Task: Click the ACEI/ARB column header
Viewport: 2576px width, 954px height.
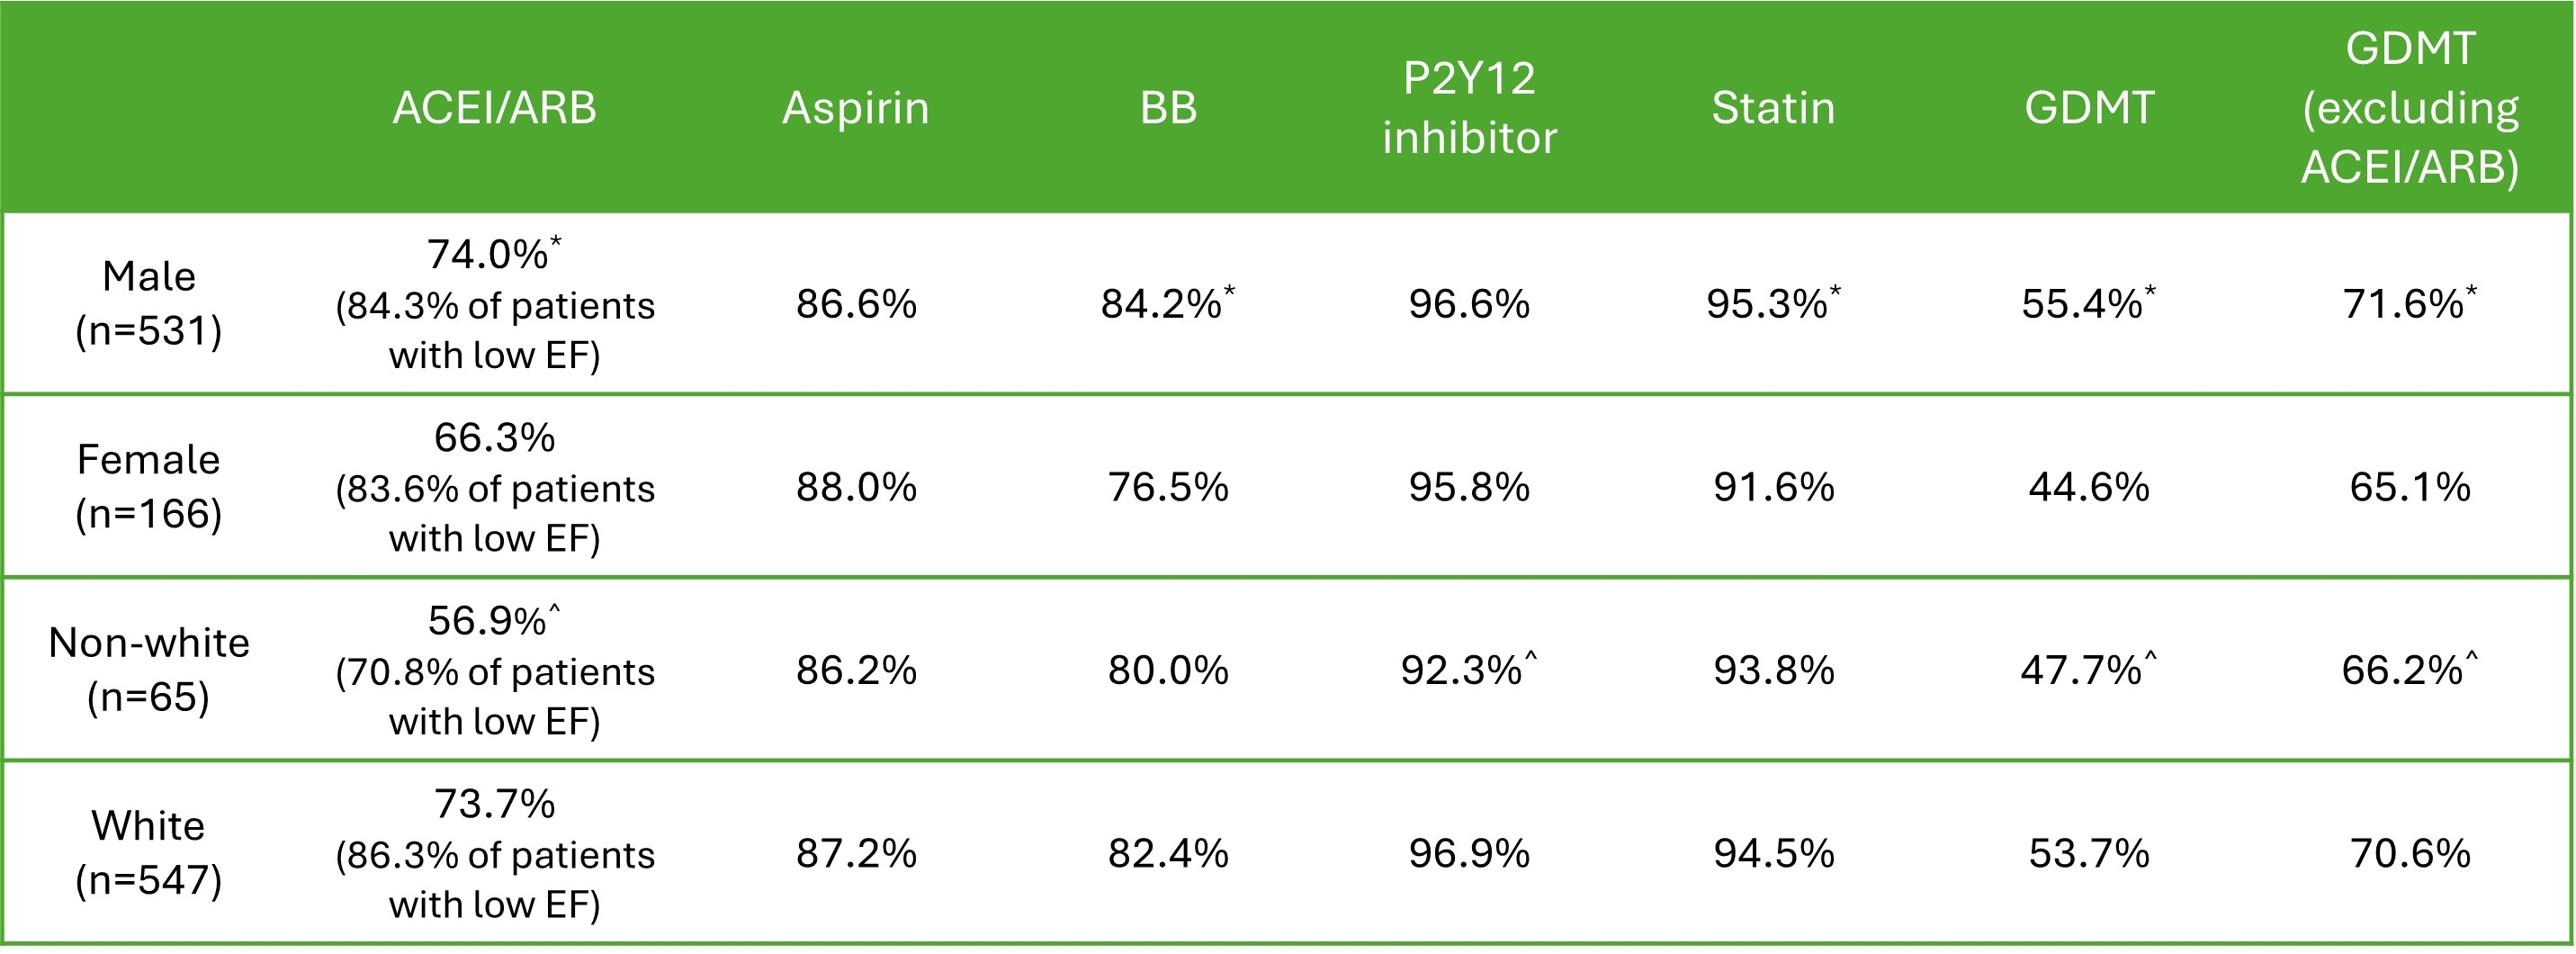Action: click(494, 108)
